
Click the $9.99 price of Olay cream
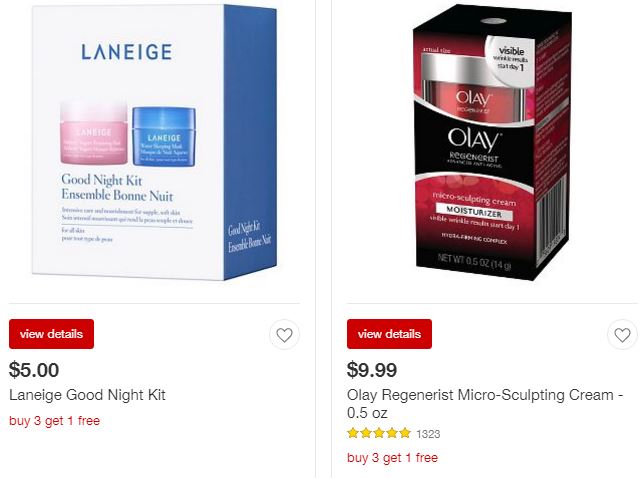[372, 370]
